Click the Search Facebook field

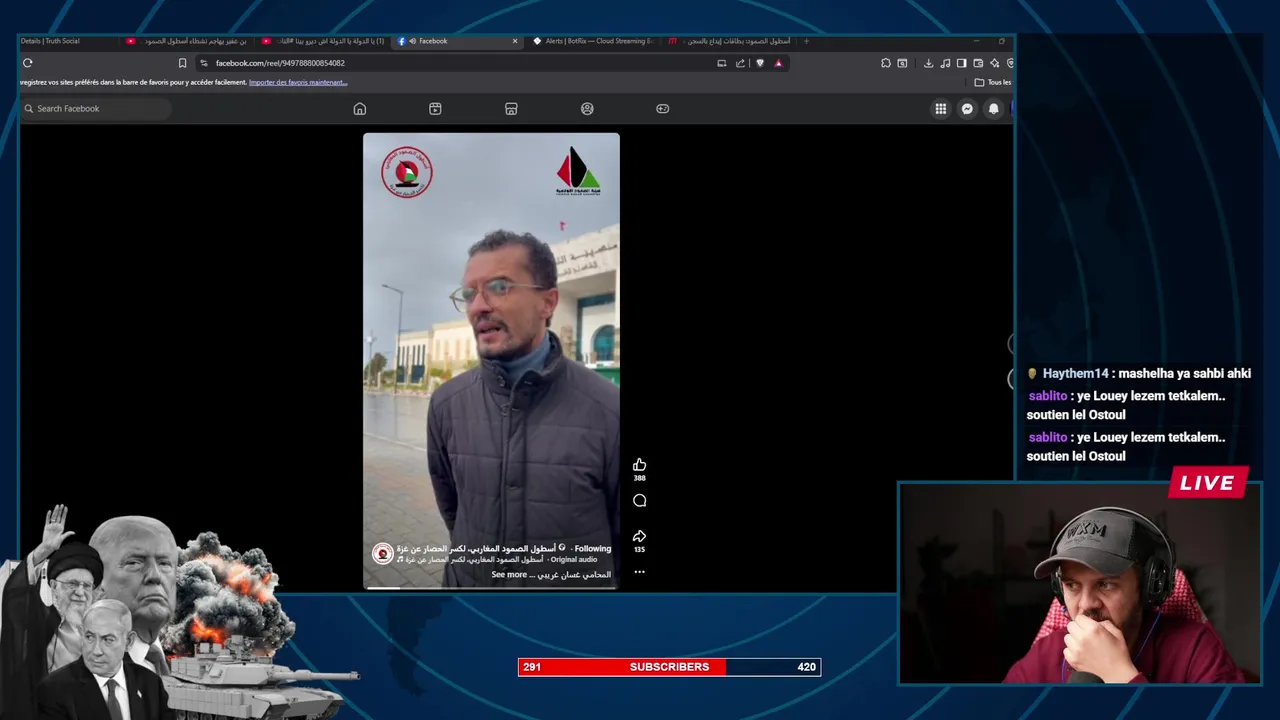[96, 109]
